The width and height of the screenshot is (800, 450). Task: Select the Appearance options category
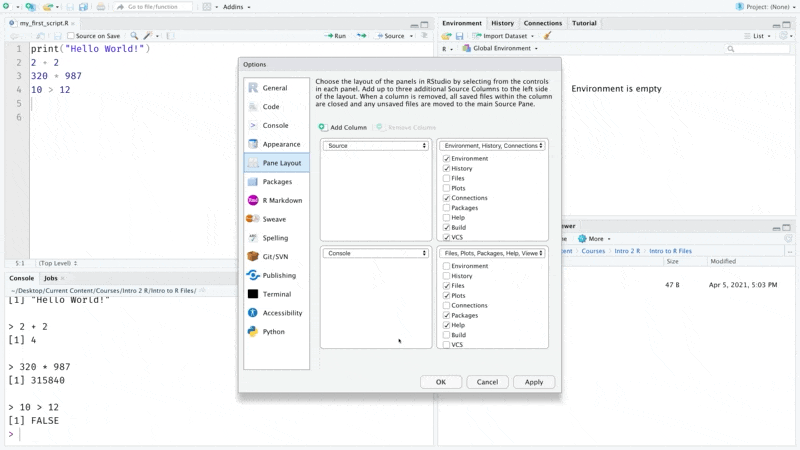276,144
